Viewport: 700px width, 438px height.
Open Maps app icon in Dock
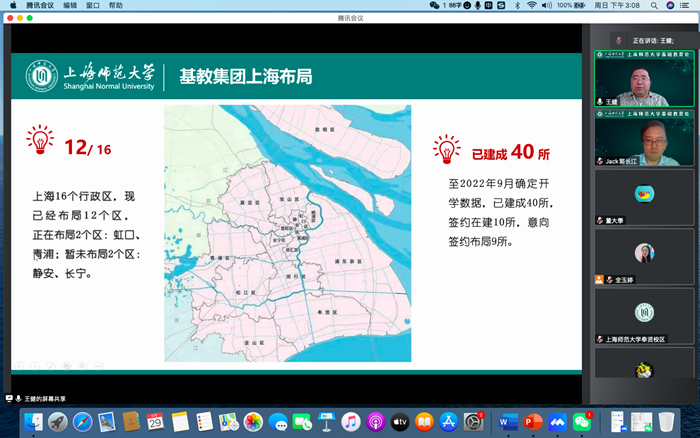click(x=229, y=422)
